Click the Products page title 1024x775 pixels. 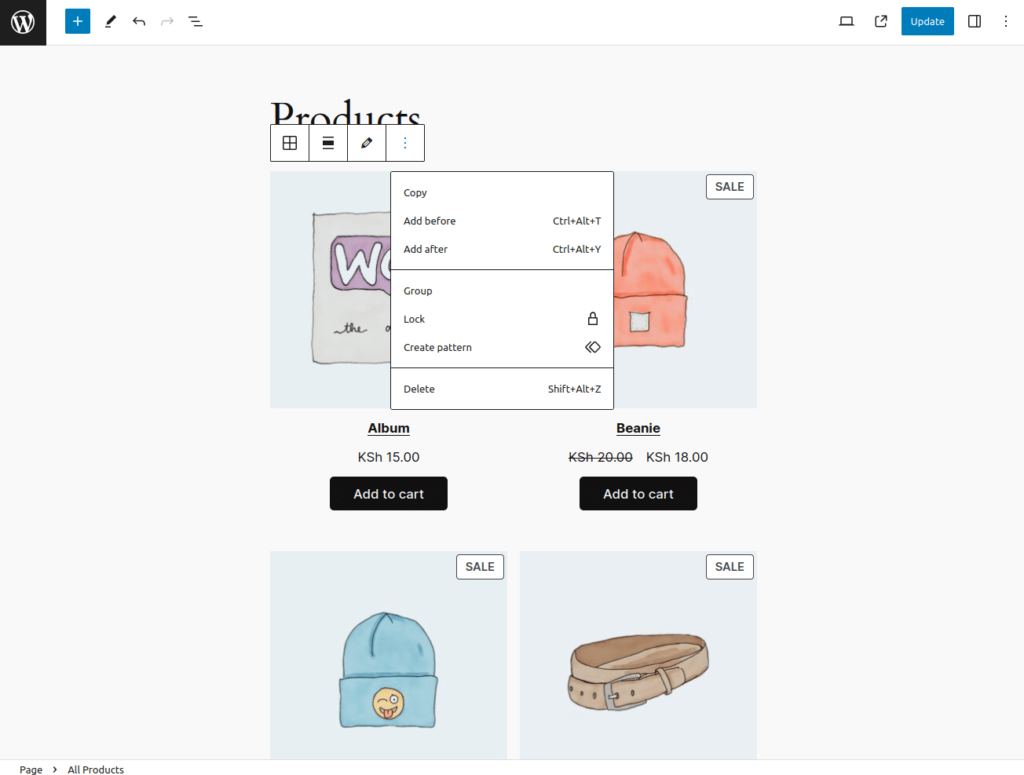tap(345, 113)
